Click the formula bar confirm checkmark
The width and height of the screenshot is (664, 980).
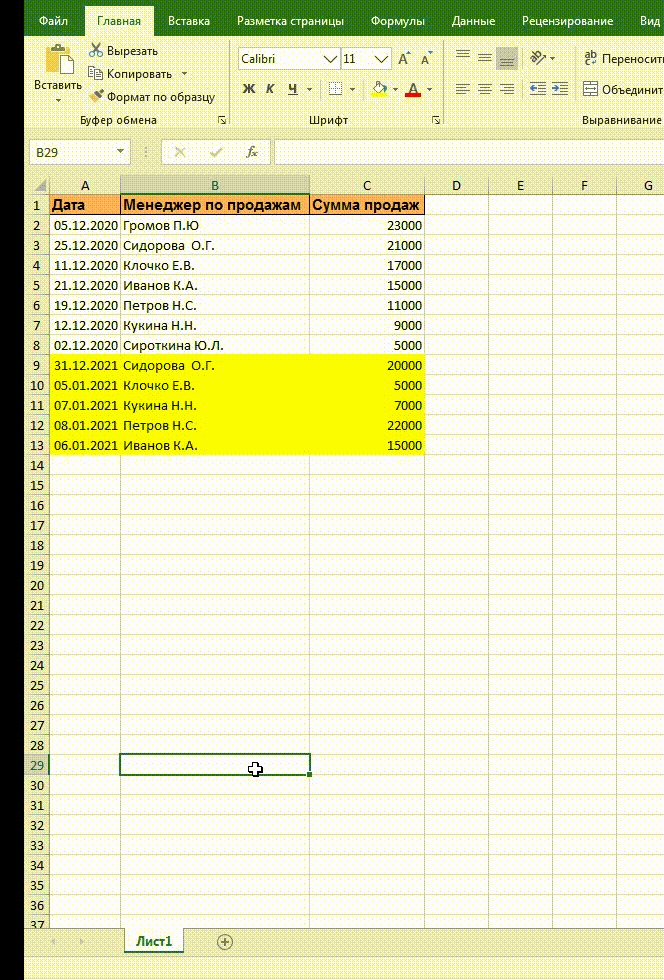[216, 152]
